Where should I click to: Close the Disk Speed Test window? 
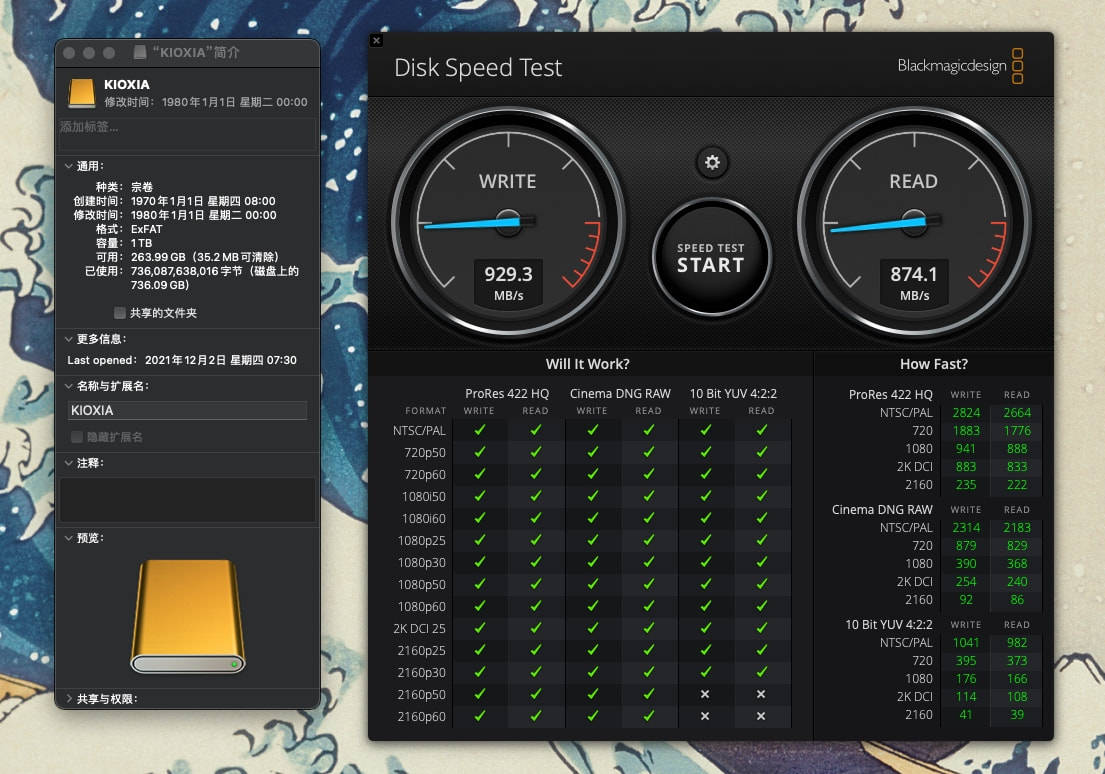click(376, 41)
